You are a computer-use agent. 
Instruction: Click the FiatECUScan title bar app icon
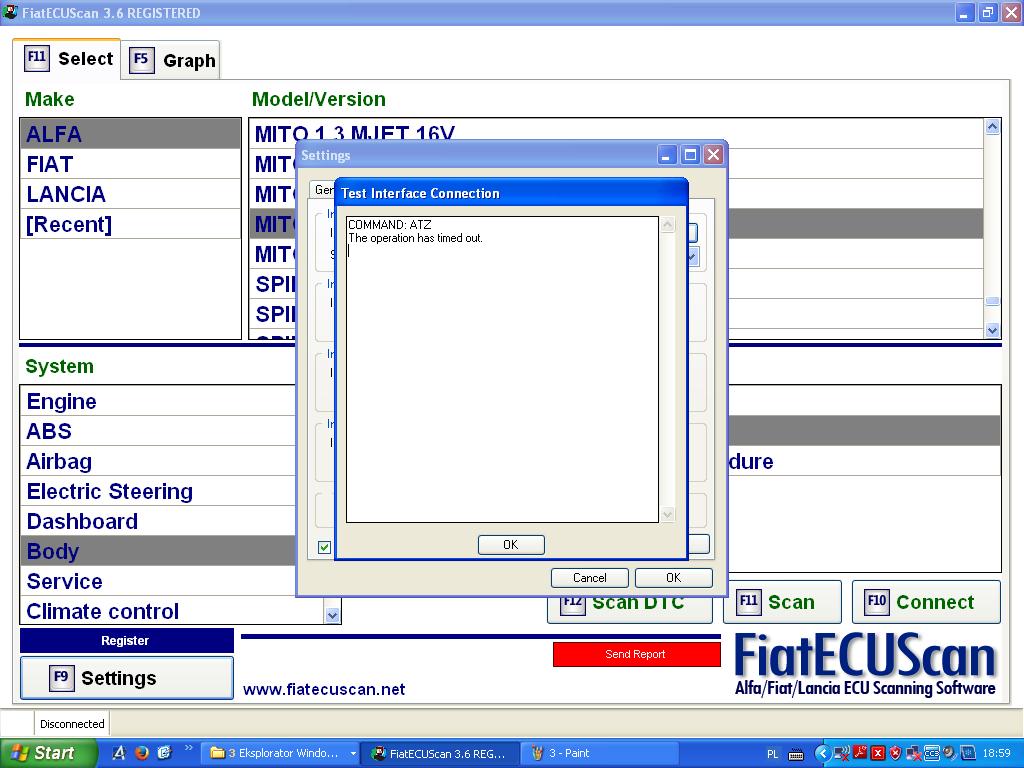tap(10, 12)
